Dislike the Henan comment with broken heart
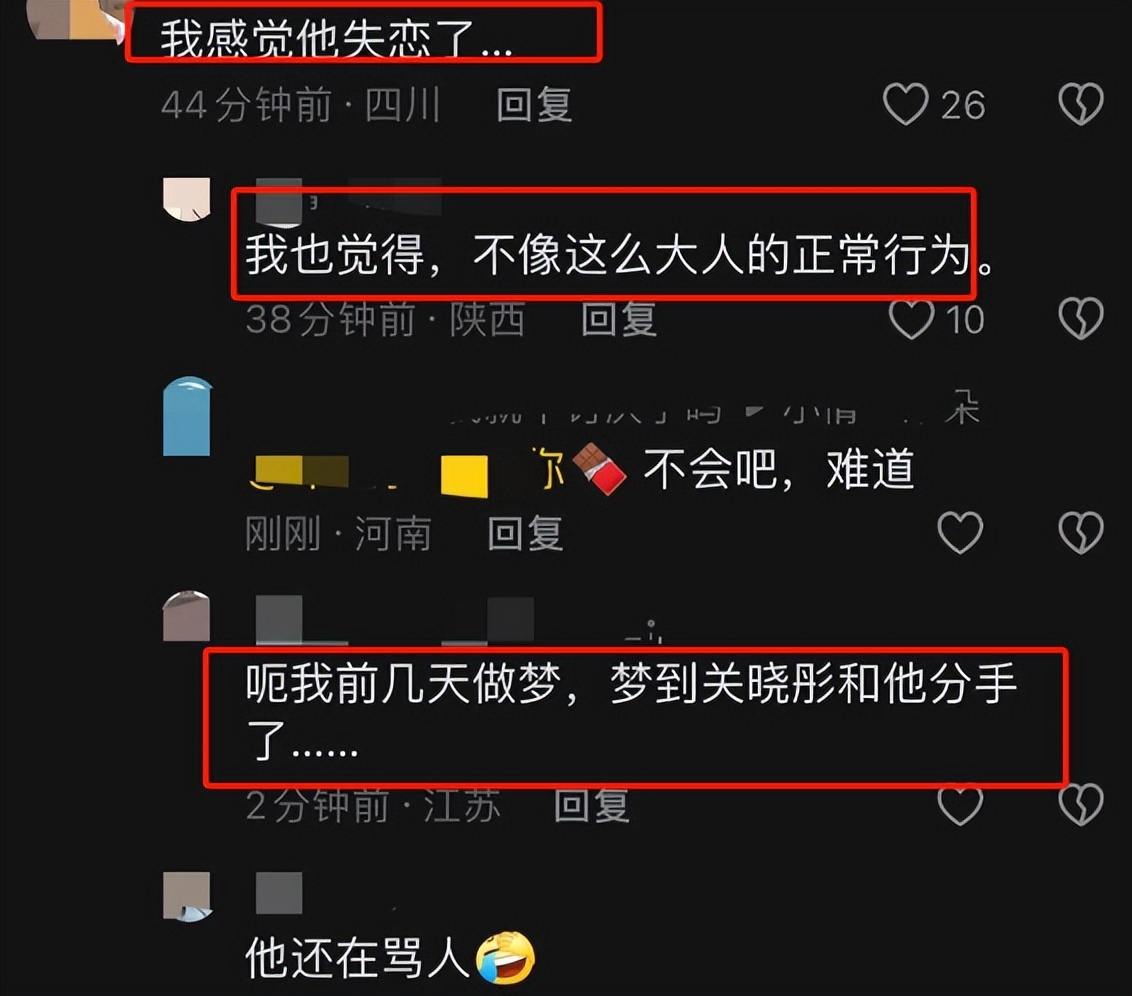Viewport: 1132px width, 996px height. [x=1081, y=533]
